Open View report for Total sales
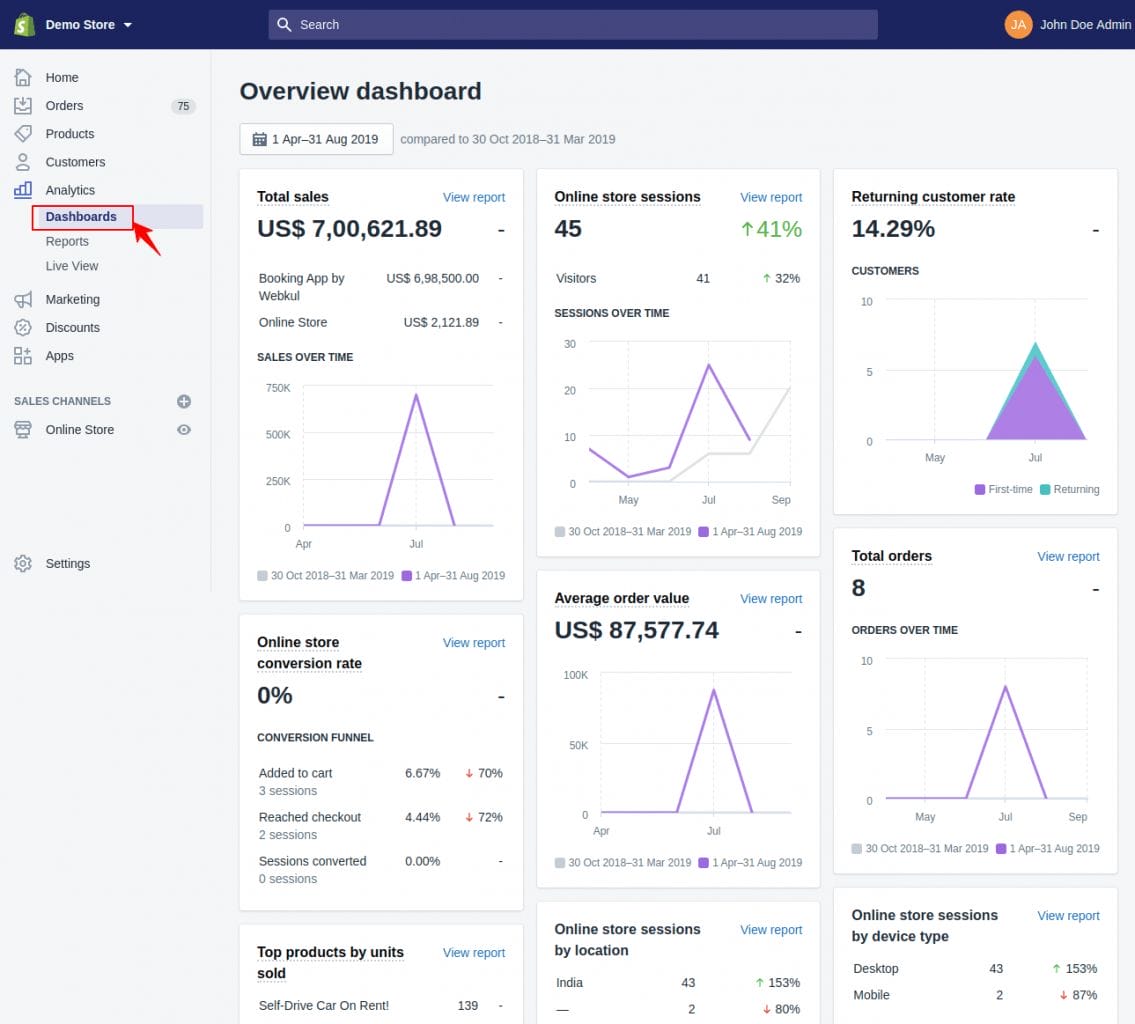The image size is (1135, 1024). 473,197
